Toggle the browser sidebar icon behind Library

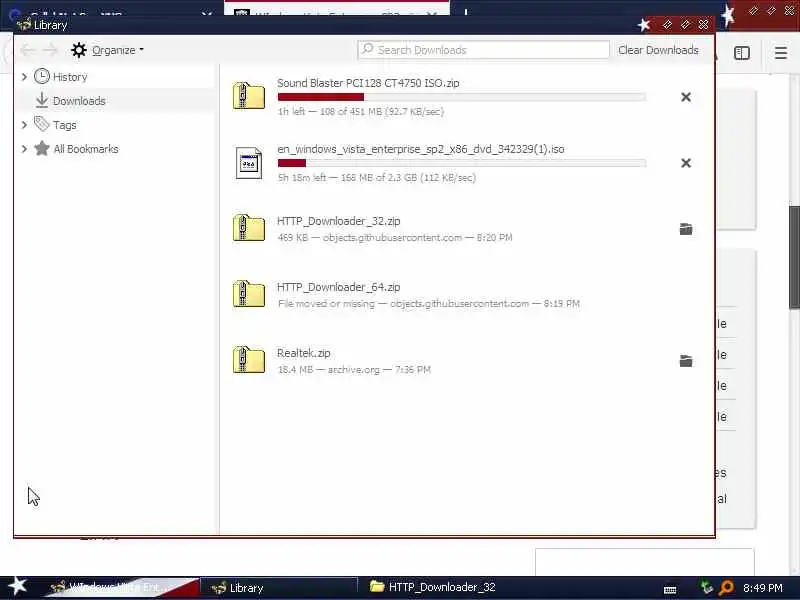click(x=741, y=53)
